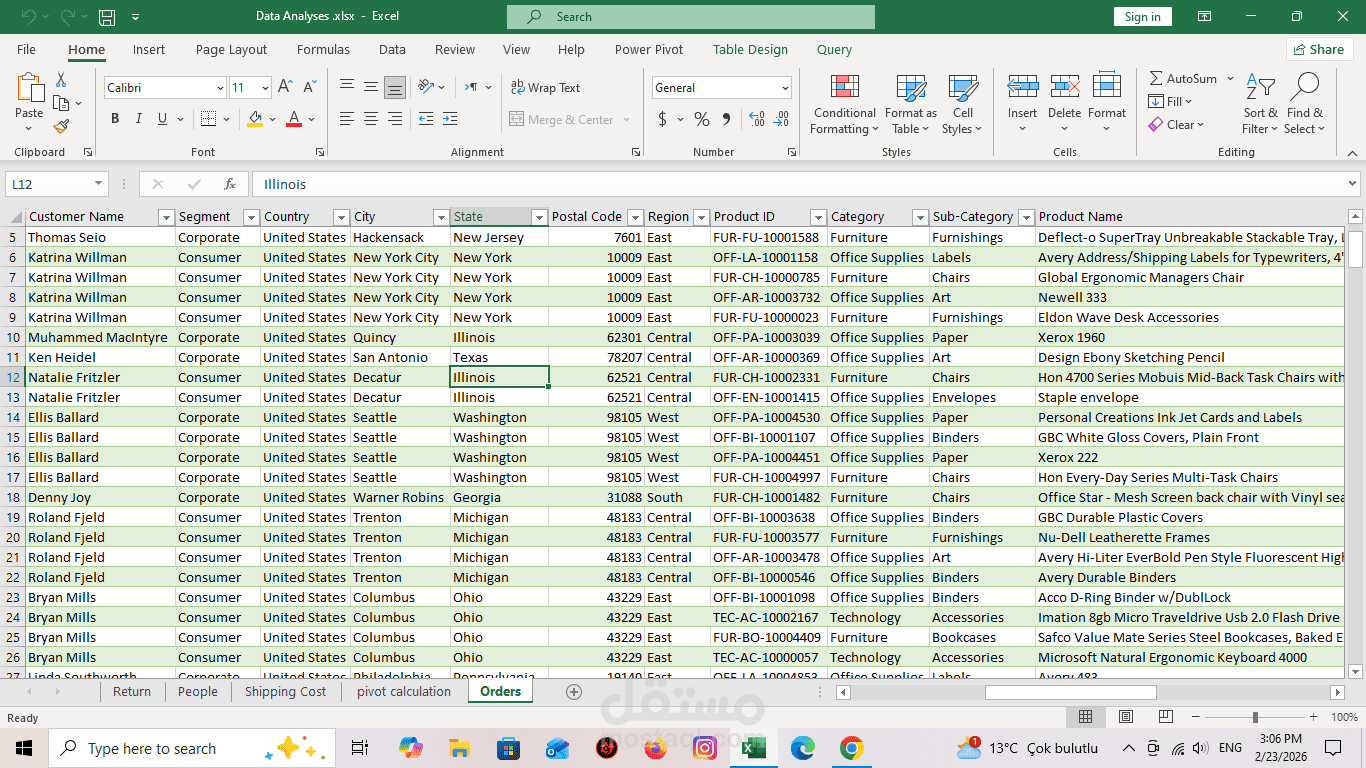Click the zoom slider handle

(1255, 717)
